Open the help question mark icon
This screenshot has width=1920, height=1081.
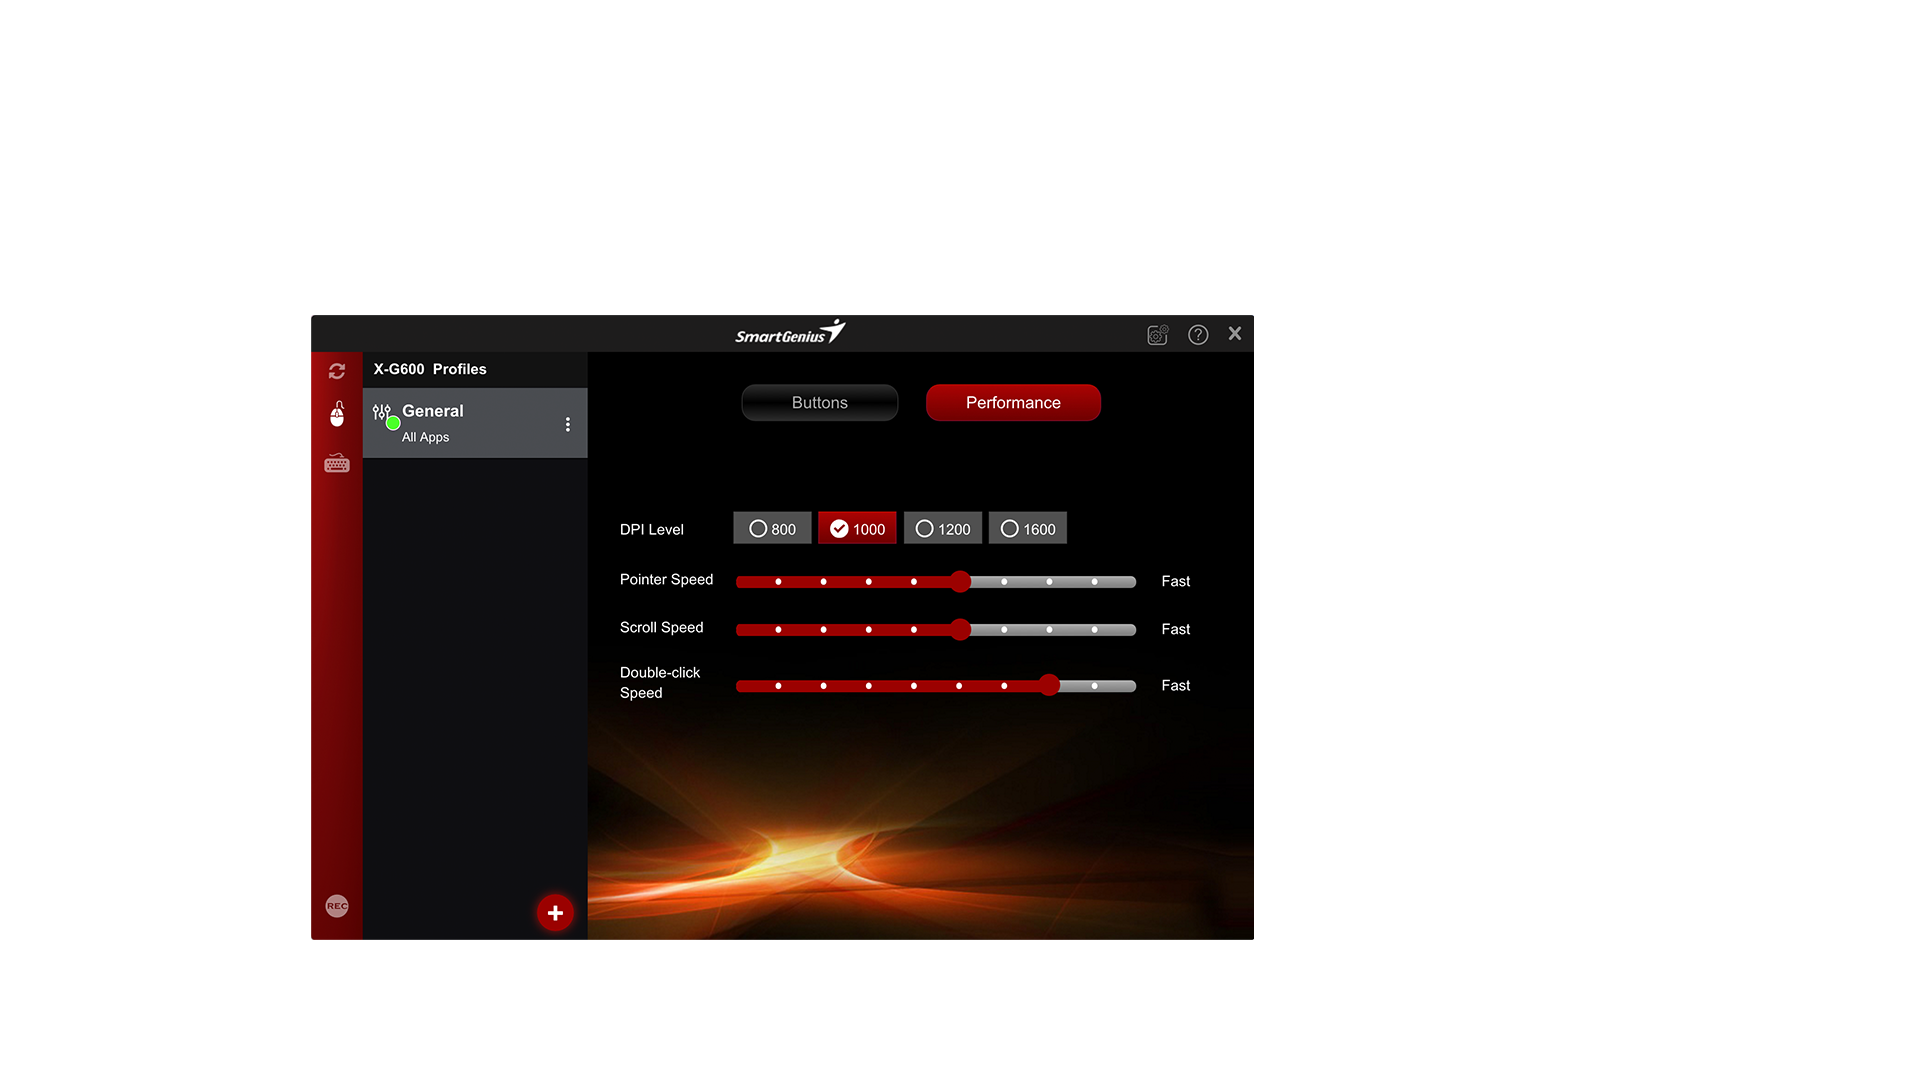pos(1198,335)
